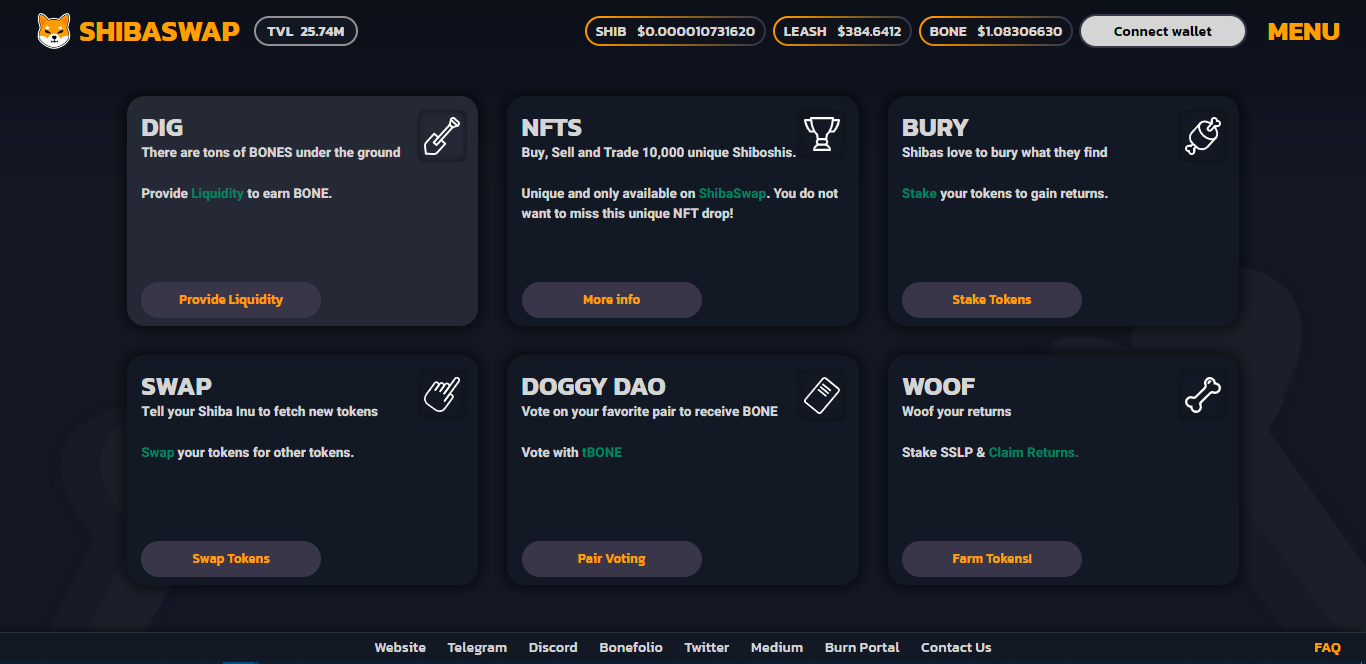Viewport: 1366px width, 664px height.
Task: Click the BONE price pill
Action: pos(996,31)
